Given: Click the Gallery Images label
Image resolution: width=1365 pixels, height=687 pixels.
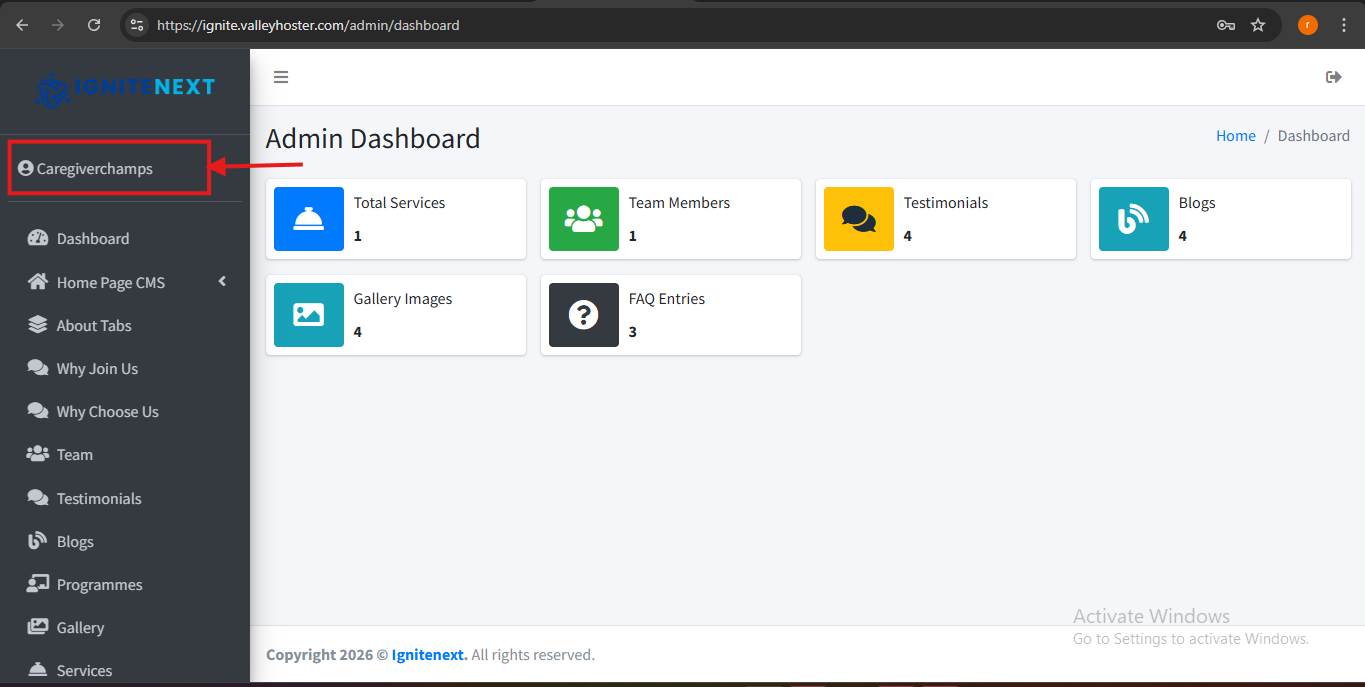Looking at the screenshot, I should point(403,299).
